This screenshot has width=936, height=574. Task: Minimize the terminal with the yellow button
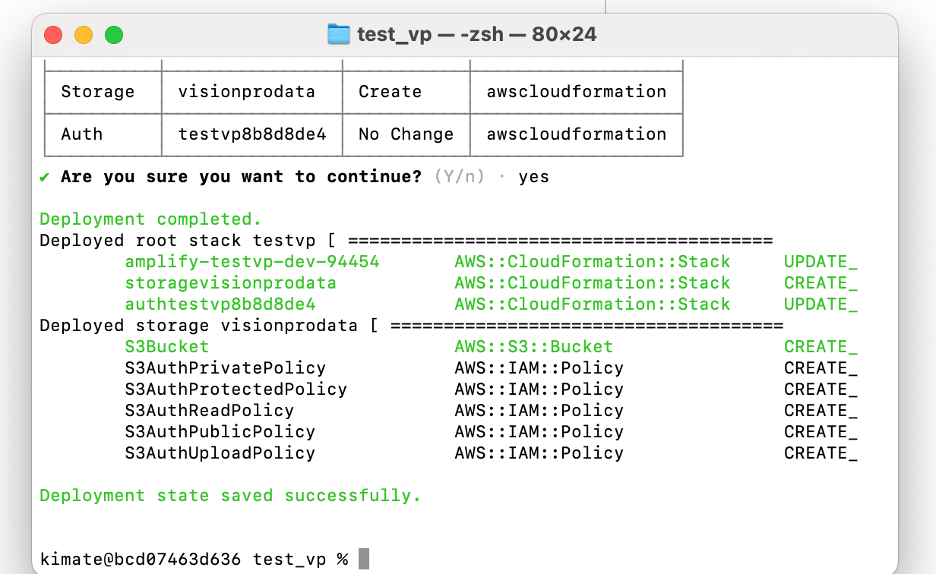(83, 35)
